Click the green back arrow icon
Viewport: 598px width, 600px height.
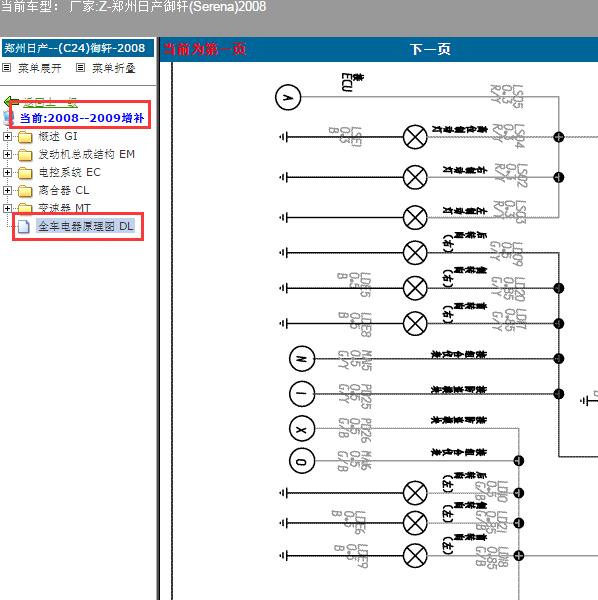click(x=11, y=101)
